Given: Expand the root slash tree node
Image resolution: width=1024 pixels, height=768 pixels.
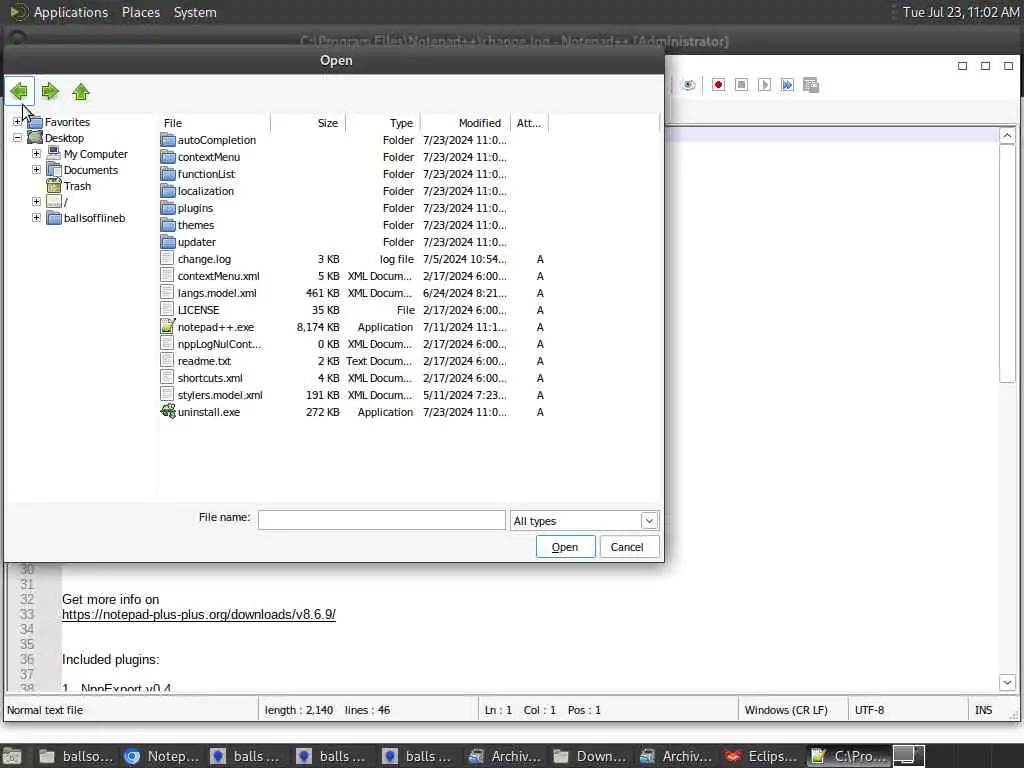Looking at the screenshot, I should click(x=37, y=202).
